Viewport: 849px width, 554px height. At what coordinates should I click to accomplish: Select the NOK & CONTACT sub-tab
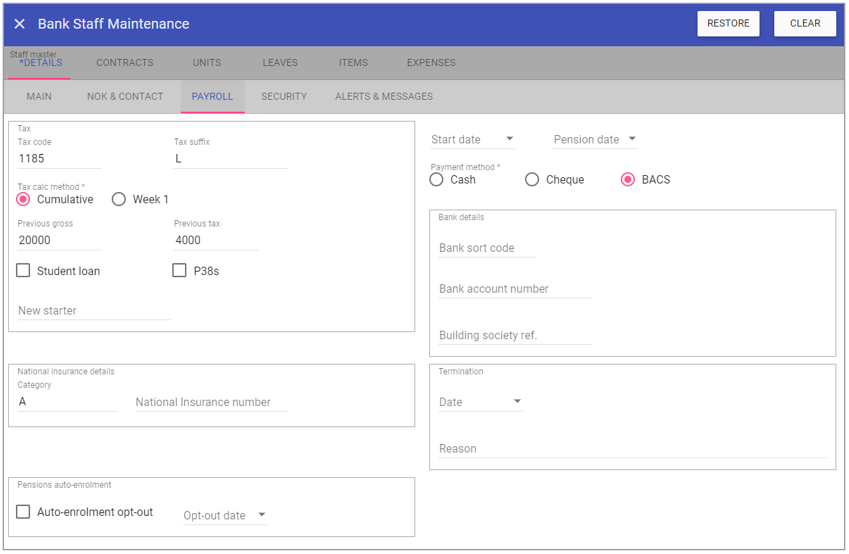[125, 96]
